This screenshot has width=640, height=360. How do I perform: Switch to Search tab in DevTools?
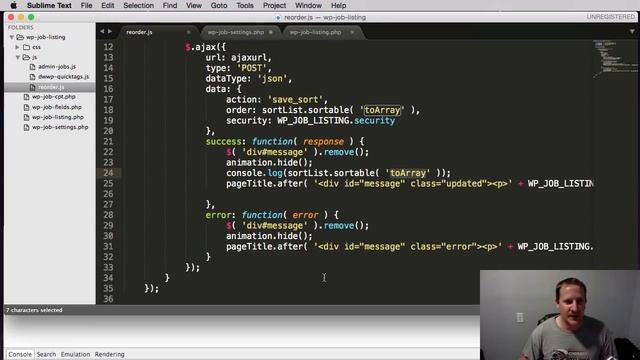(46, 354)
